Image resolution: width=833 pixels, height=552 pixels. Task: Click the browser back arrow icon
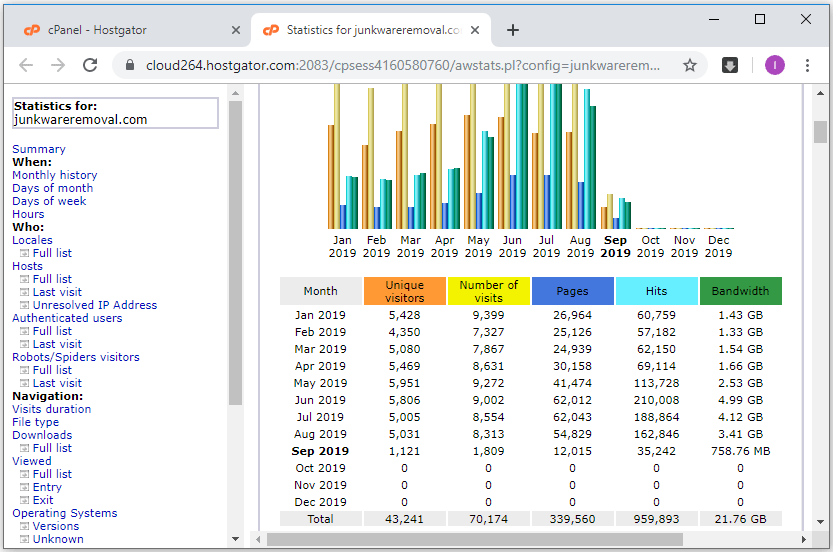coord(26,65)
